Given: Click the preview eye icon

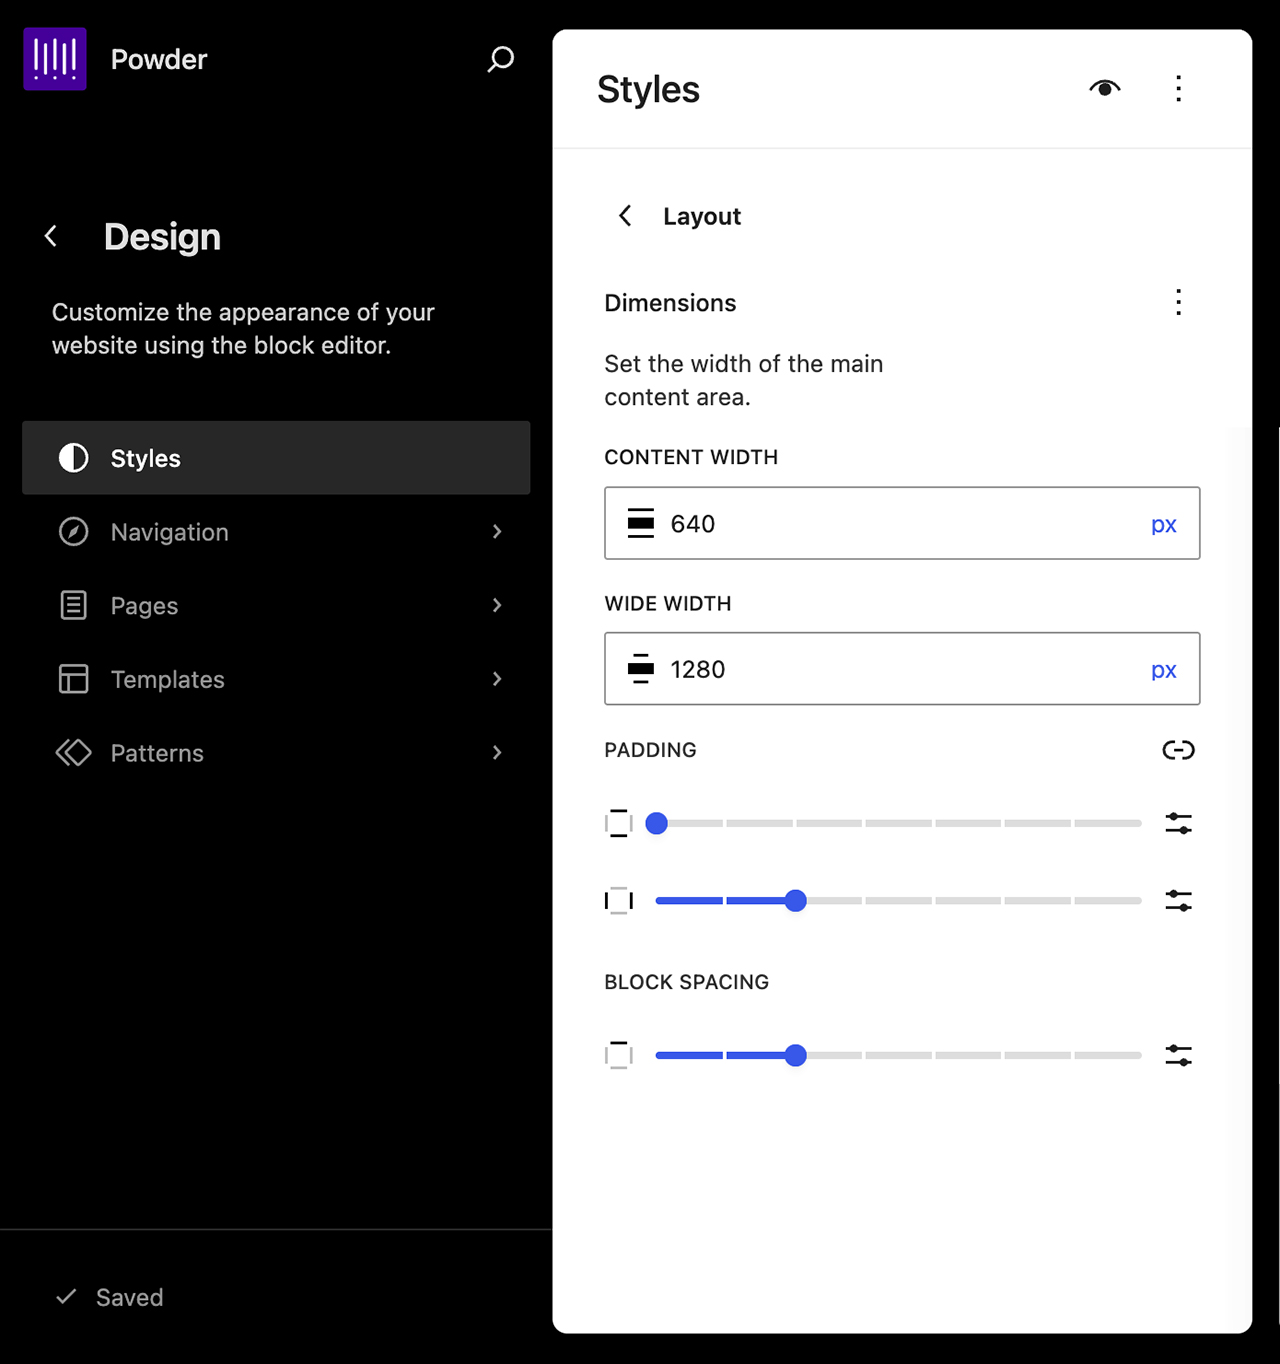Looking at the screenshot, I should pos(1104,88).
